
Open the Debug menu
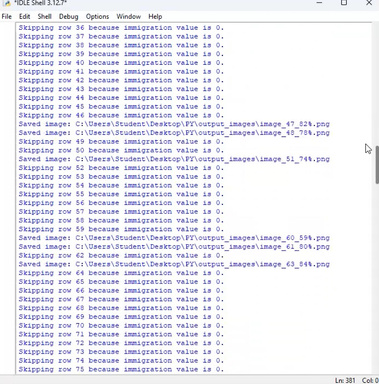coord(68,16)
